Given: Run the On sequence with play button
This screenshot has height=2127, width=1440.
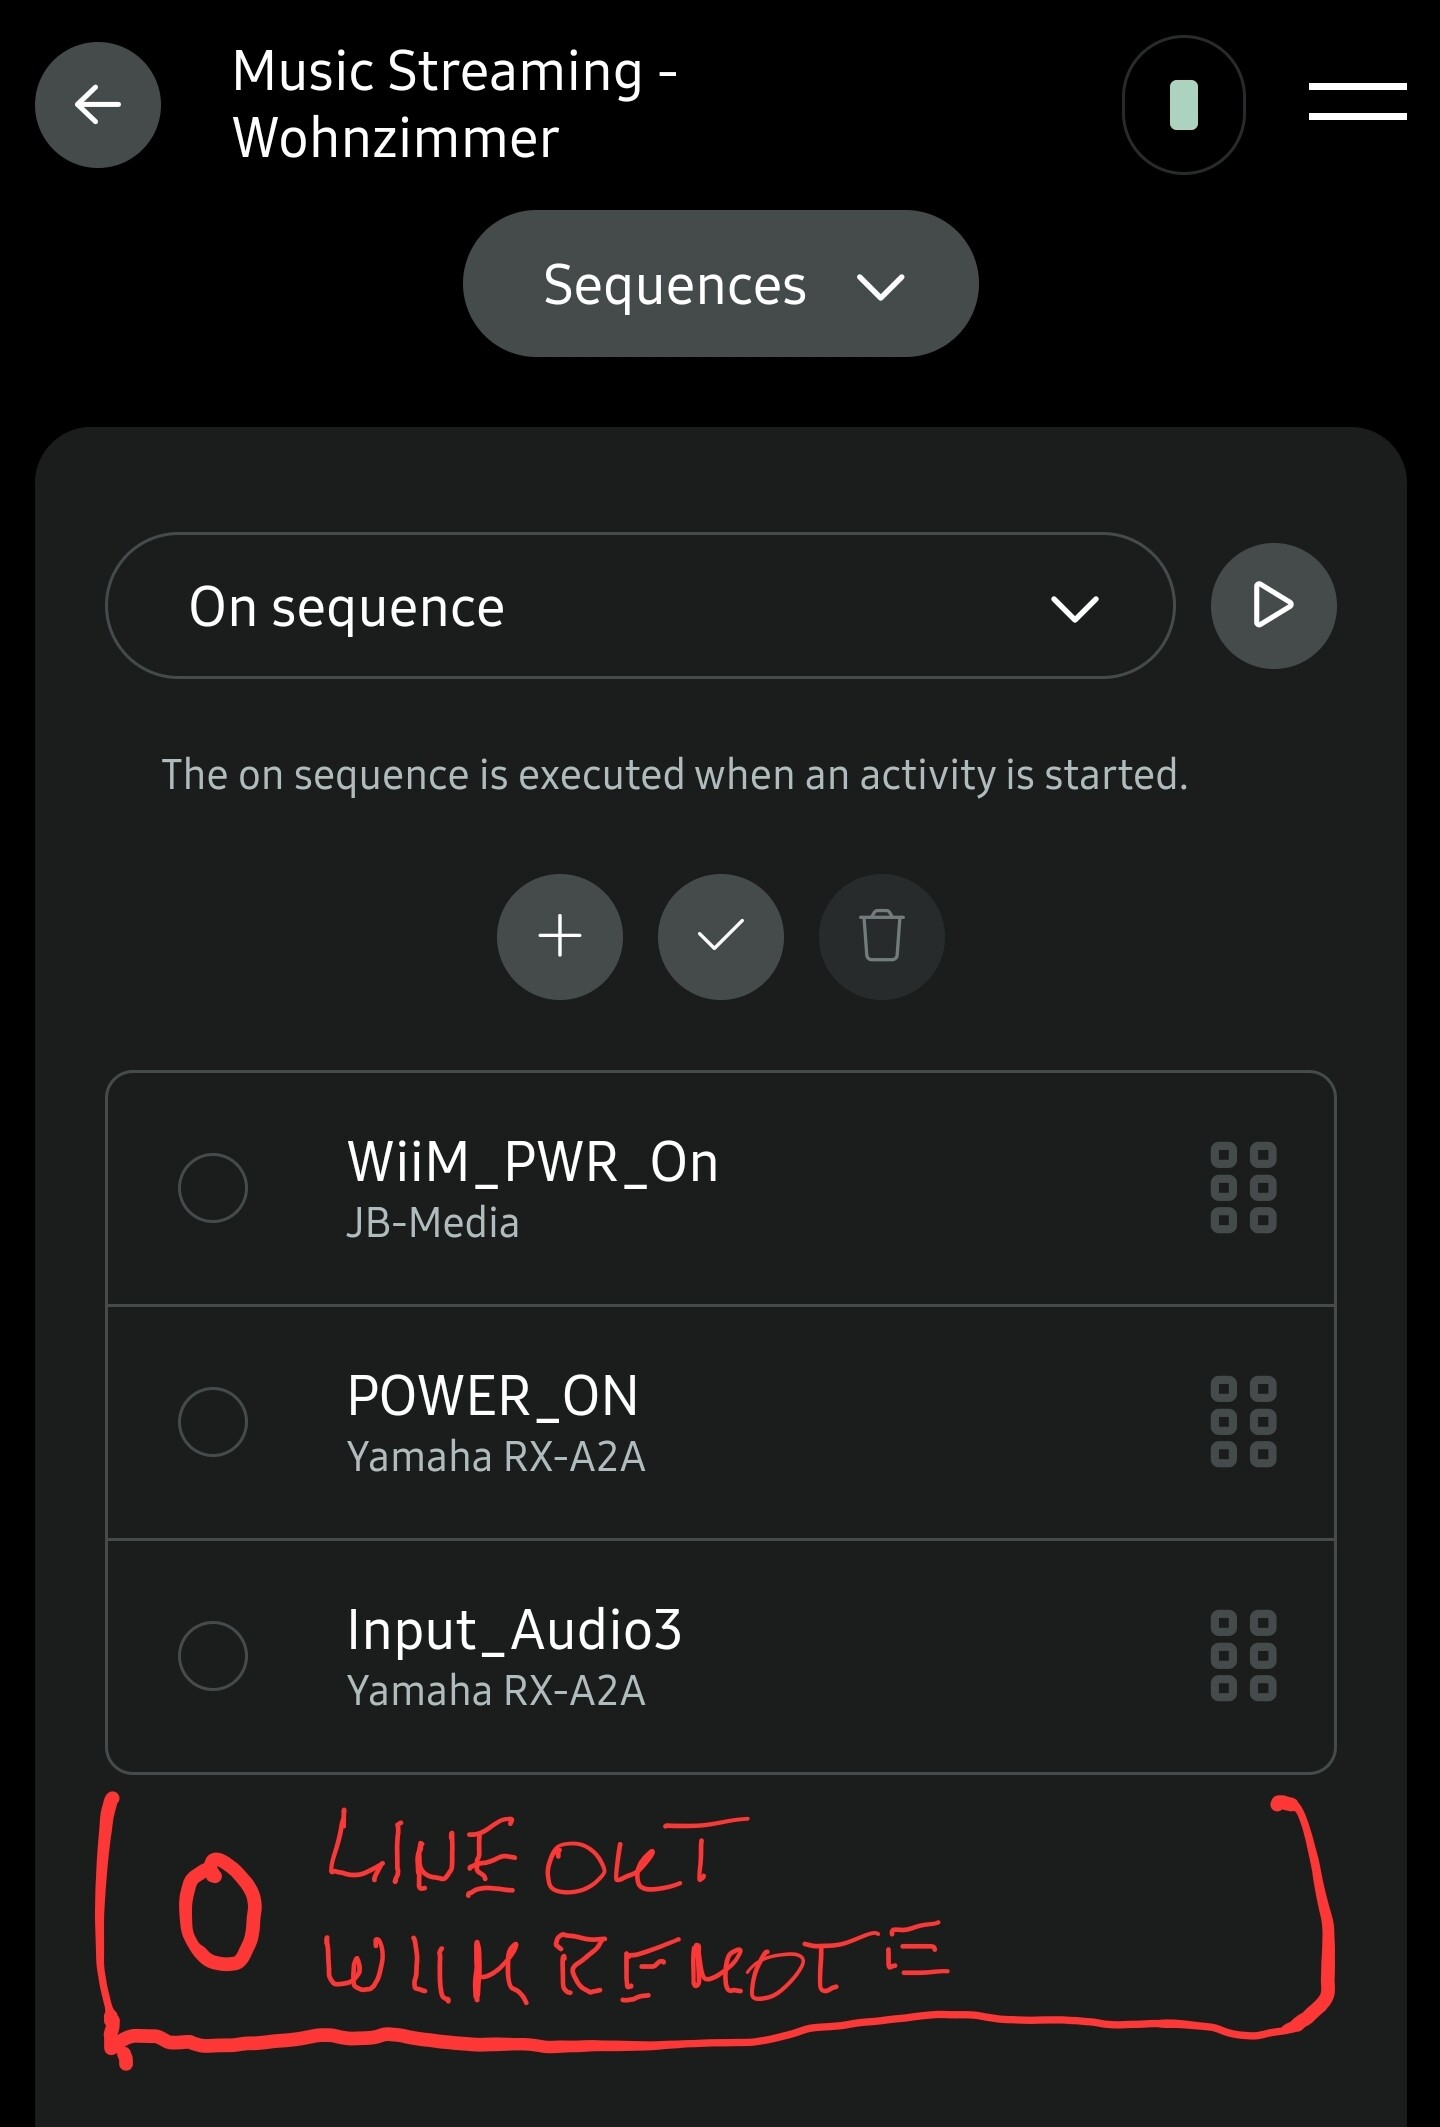Looking at the screenshot, I should 1273,606.
